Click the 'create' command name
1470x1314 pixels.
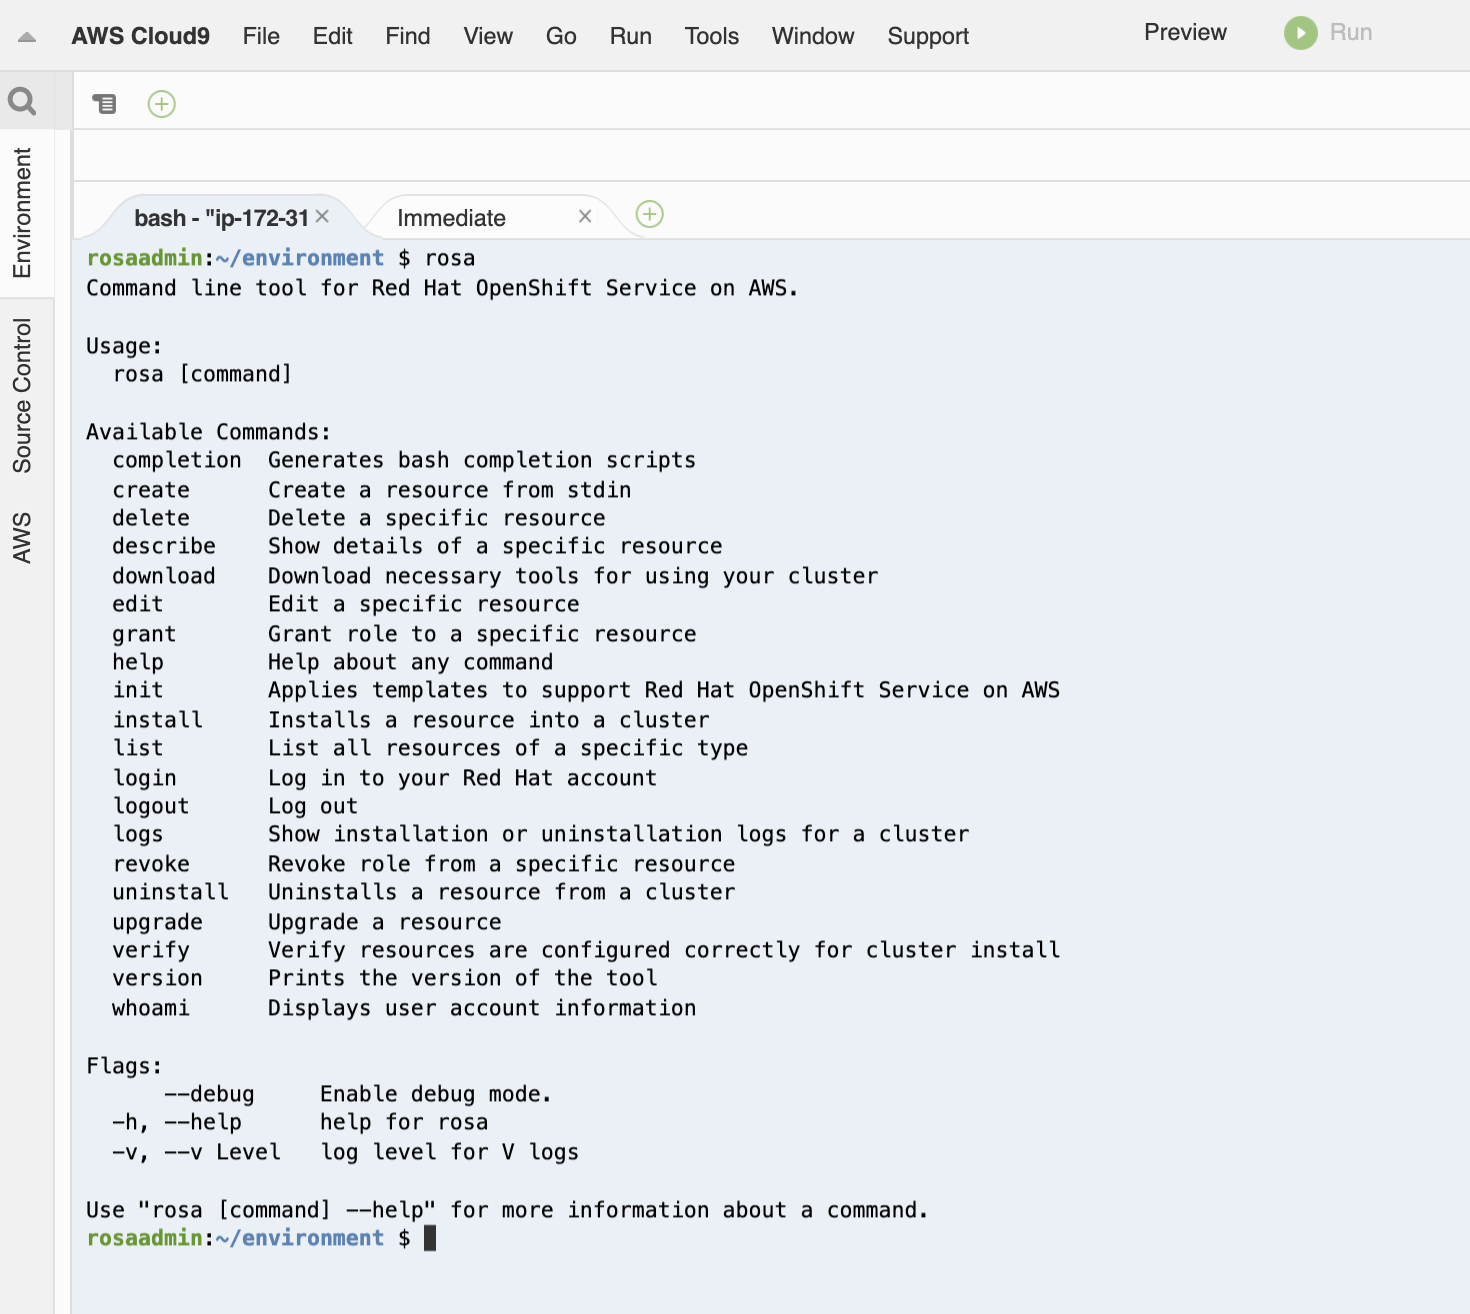[x=151, y=490]
